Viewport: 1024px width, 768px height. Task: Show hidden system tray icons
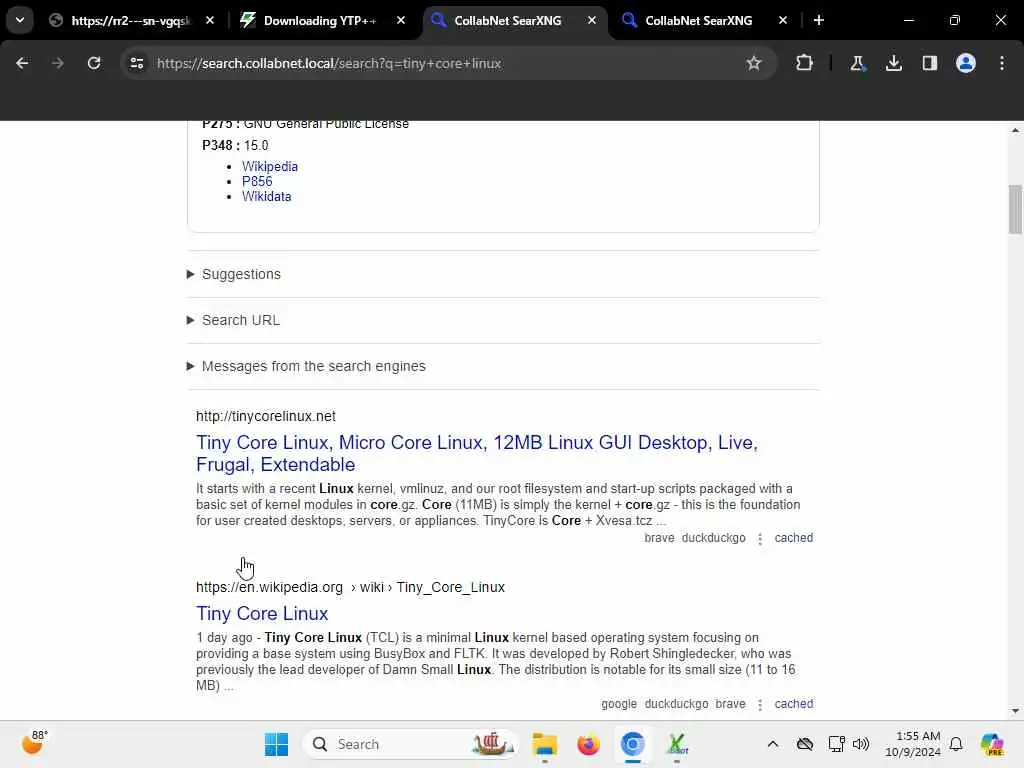click(x=773, y=744)
